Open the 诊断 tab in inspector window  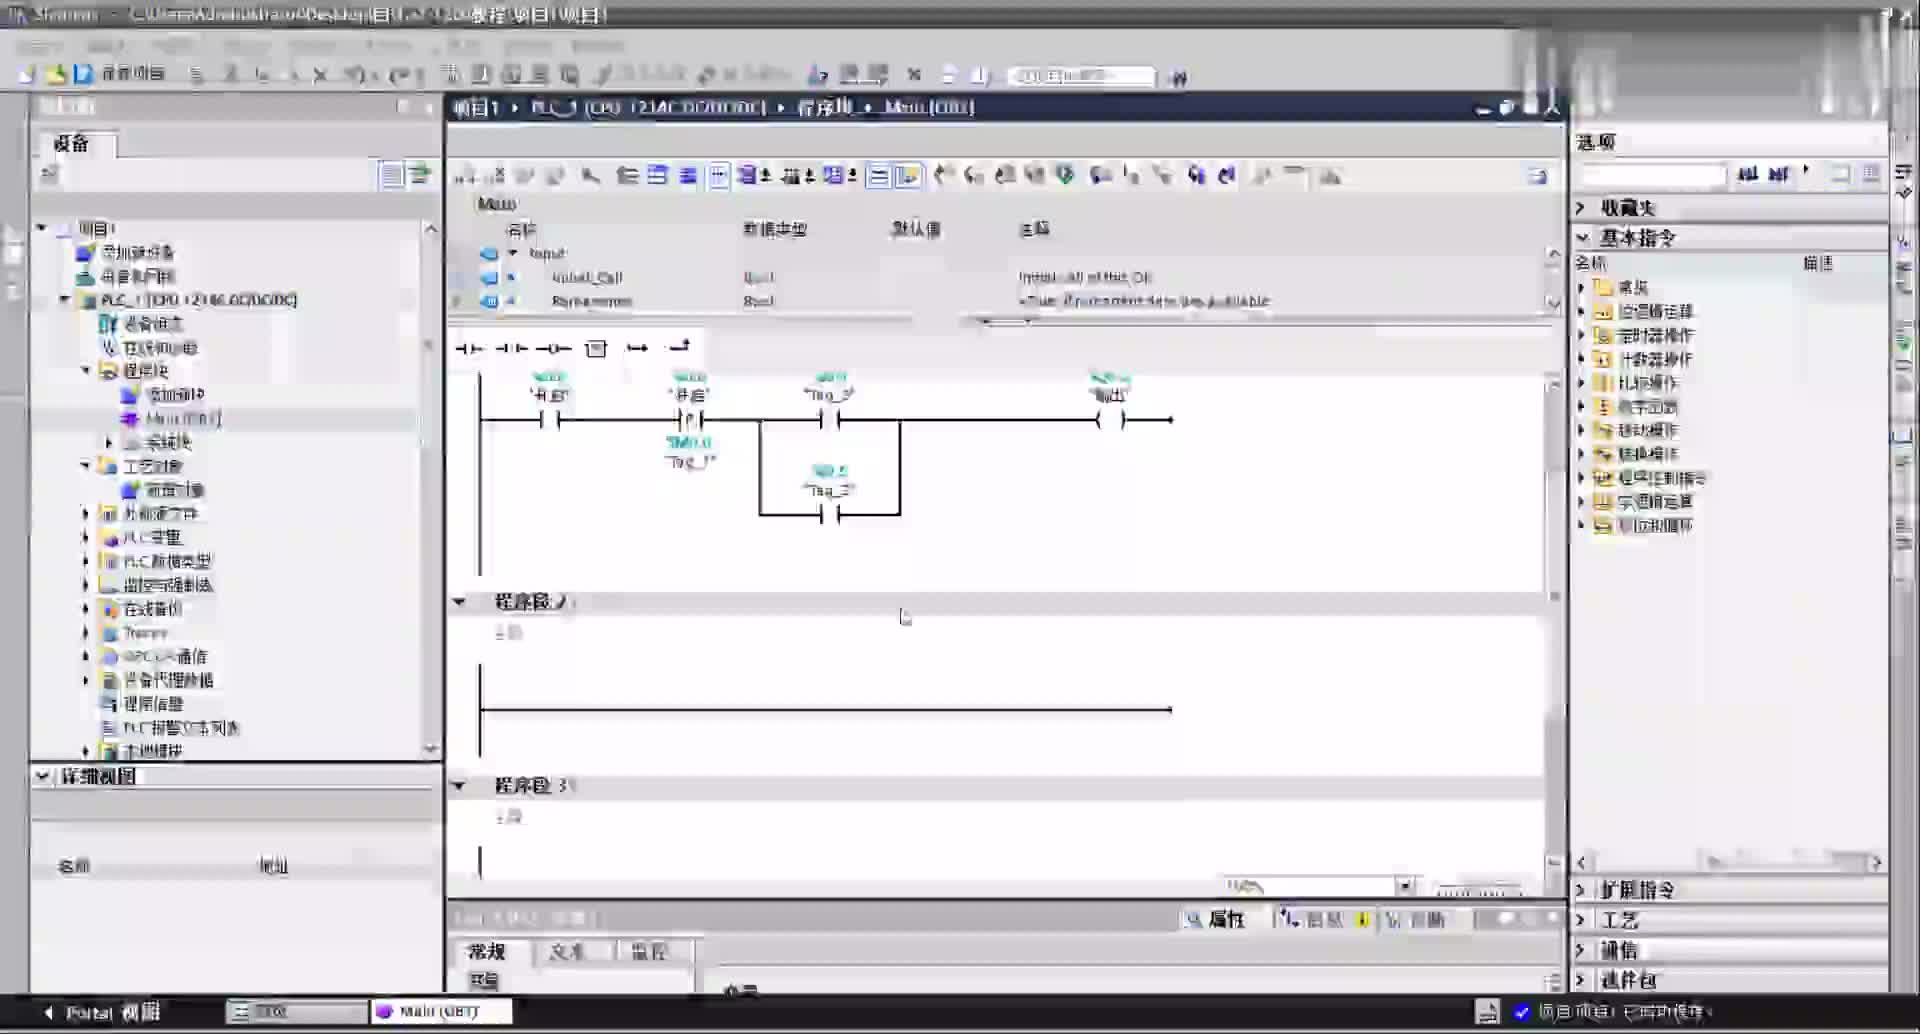click(1418, 919)
